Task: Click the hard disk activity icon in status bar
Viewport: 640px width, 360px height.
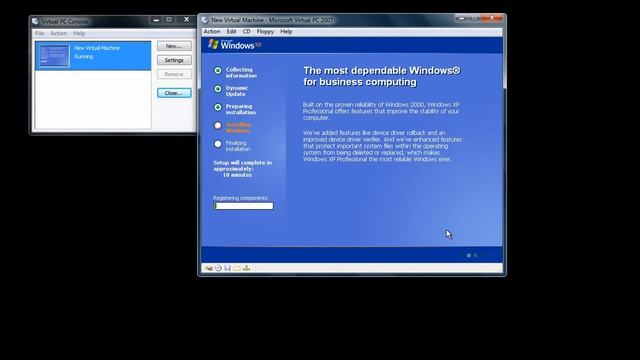Action: 209,268
